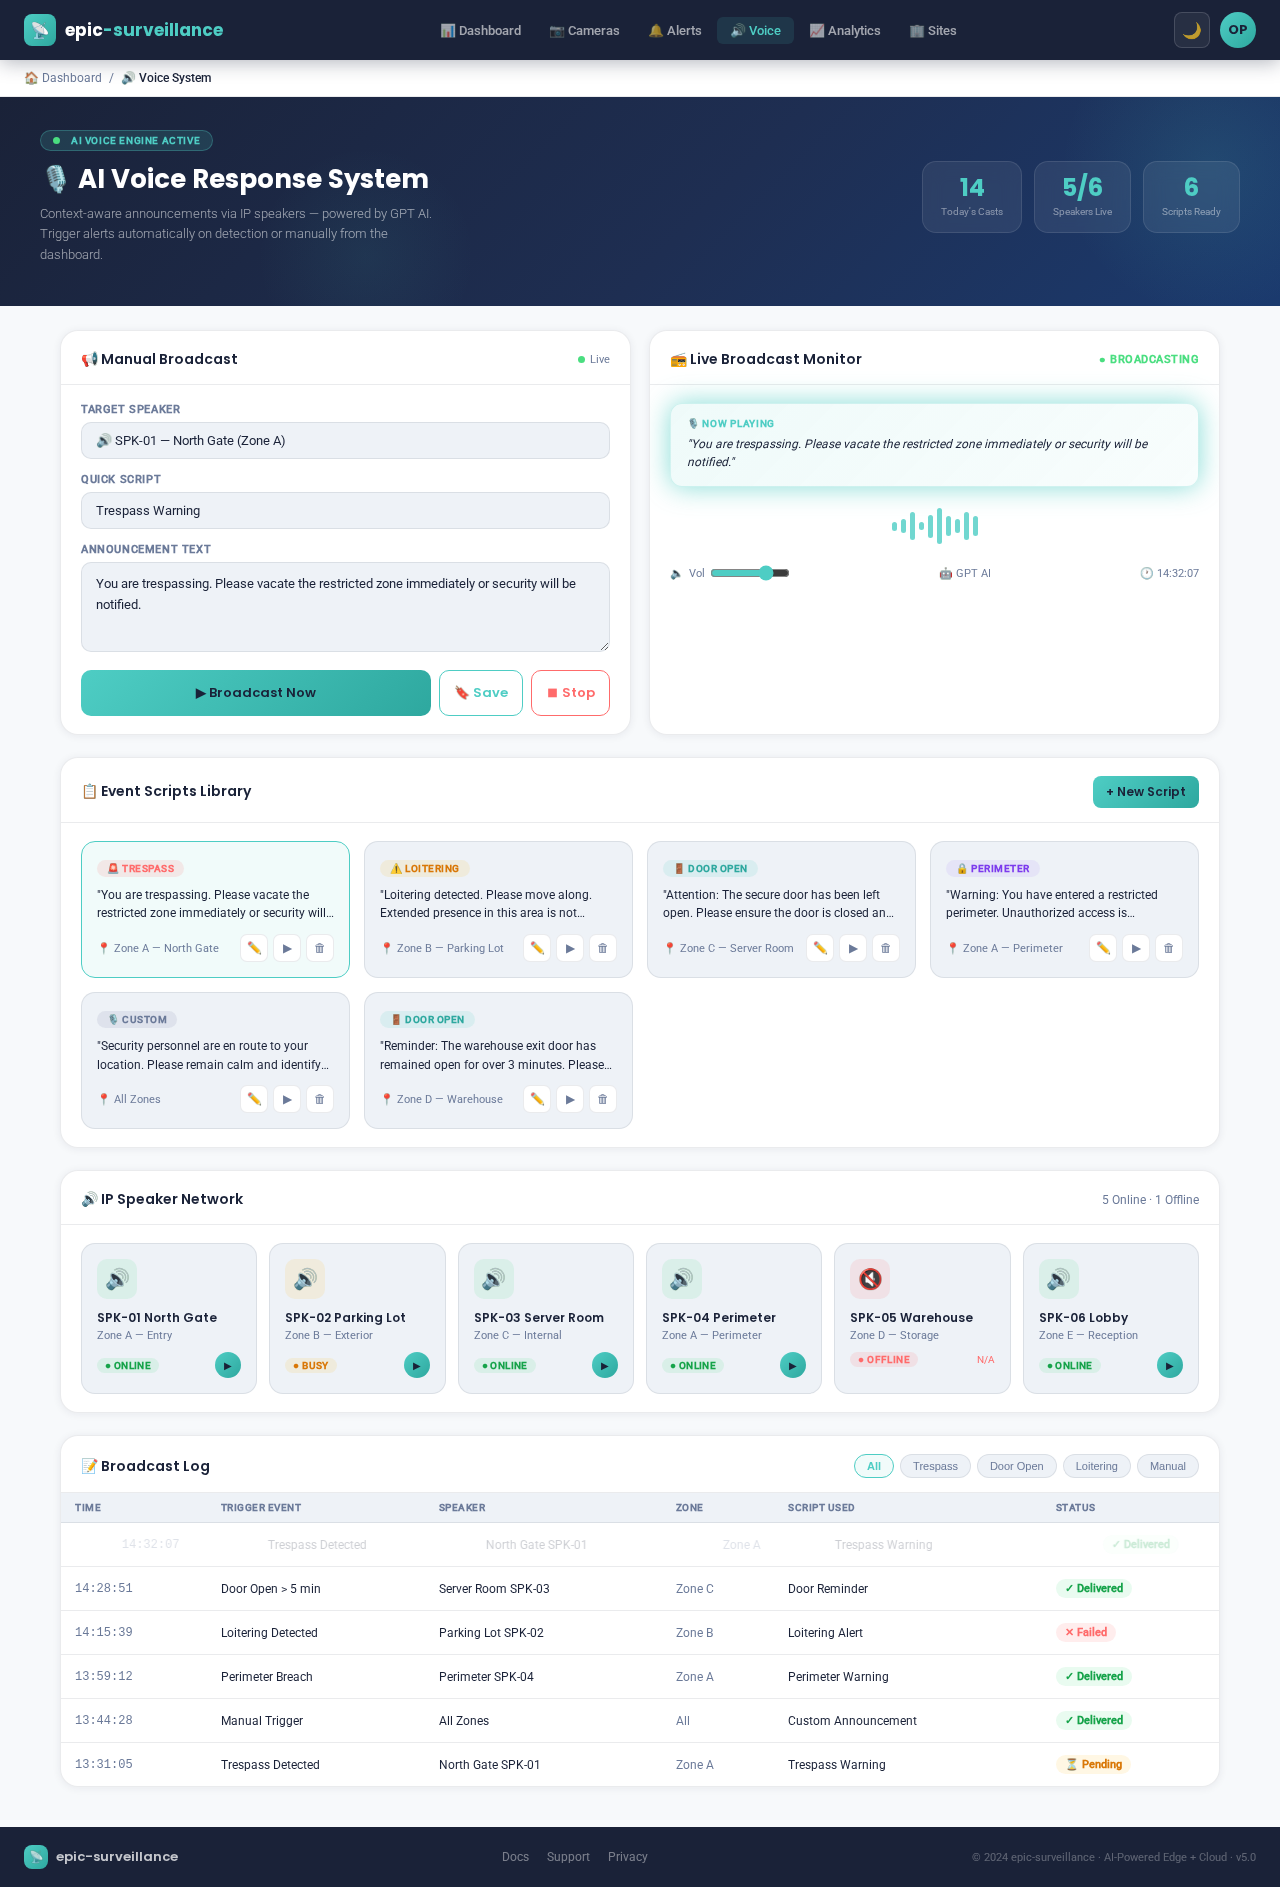Click the Failed status badge
Screen dimensions: 1280x1887
[x=1086, y=1632]
